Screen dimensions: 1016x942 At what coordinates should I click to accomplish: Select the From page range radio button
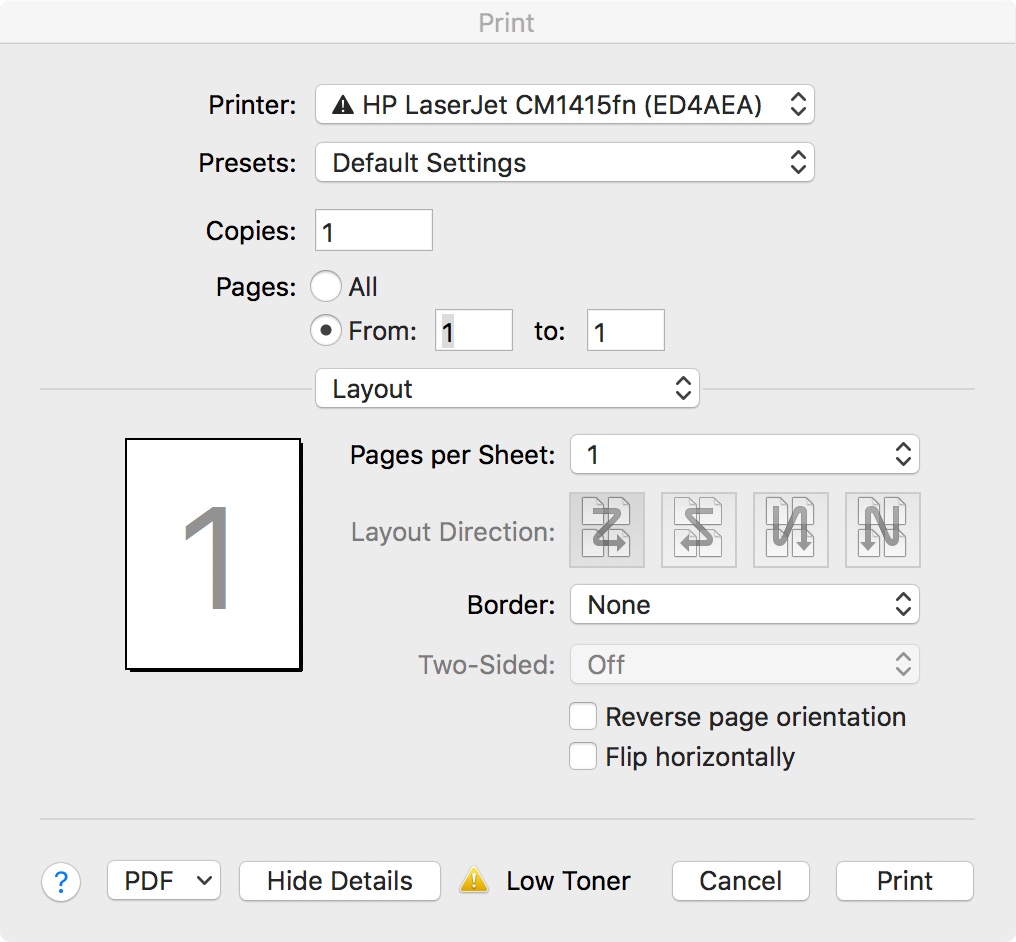click(326, 330)
